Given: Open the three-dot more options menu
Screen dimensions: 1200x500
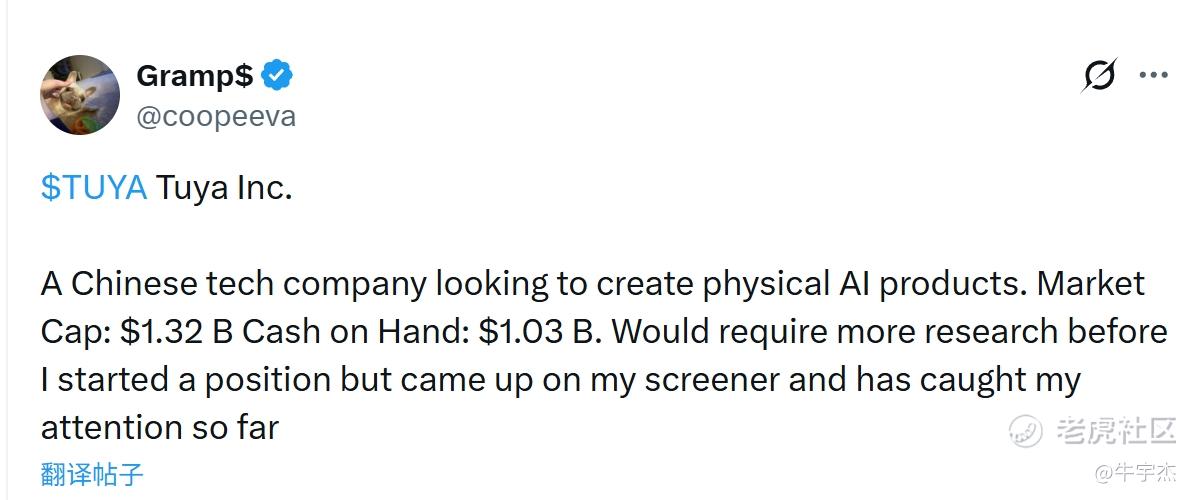Looking at the screenshot, I should [1154, 76].
